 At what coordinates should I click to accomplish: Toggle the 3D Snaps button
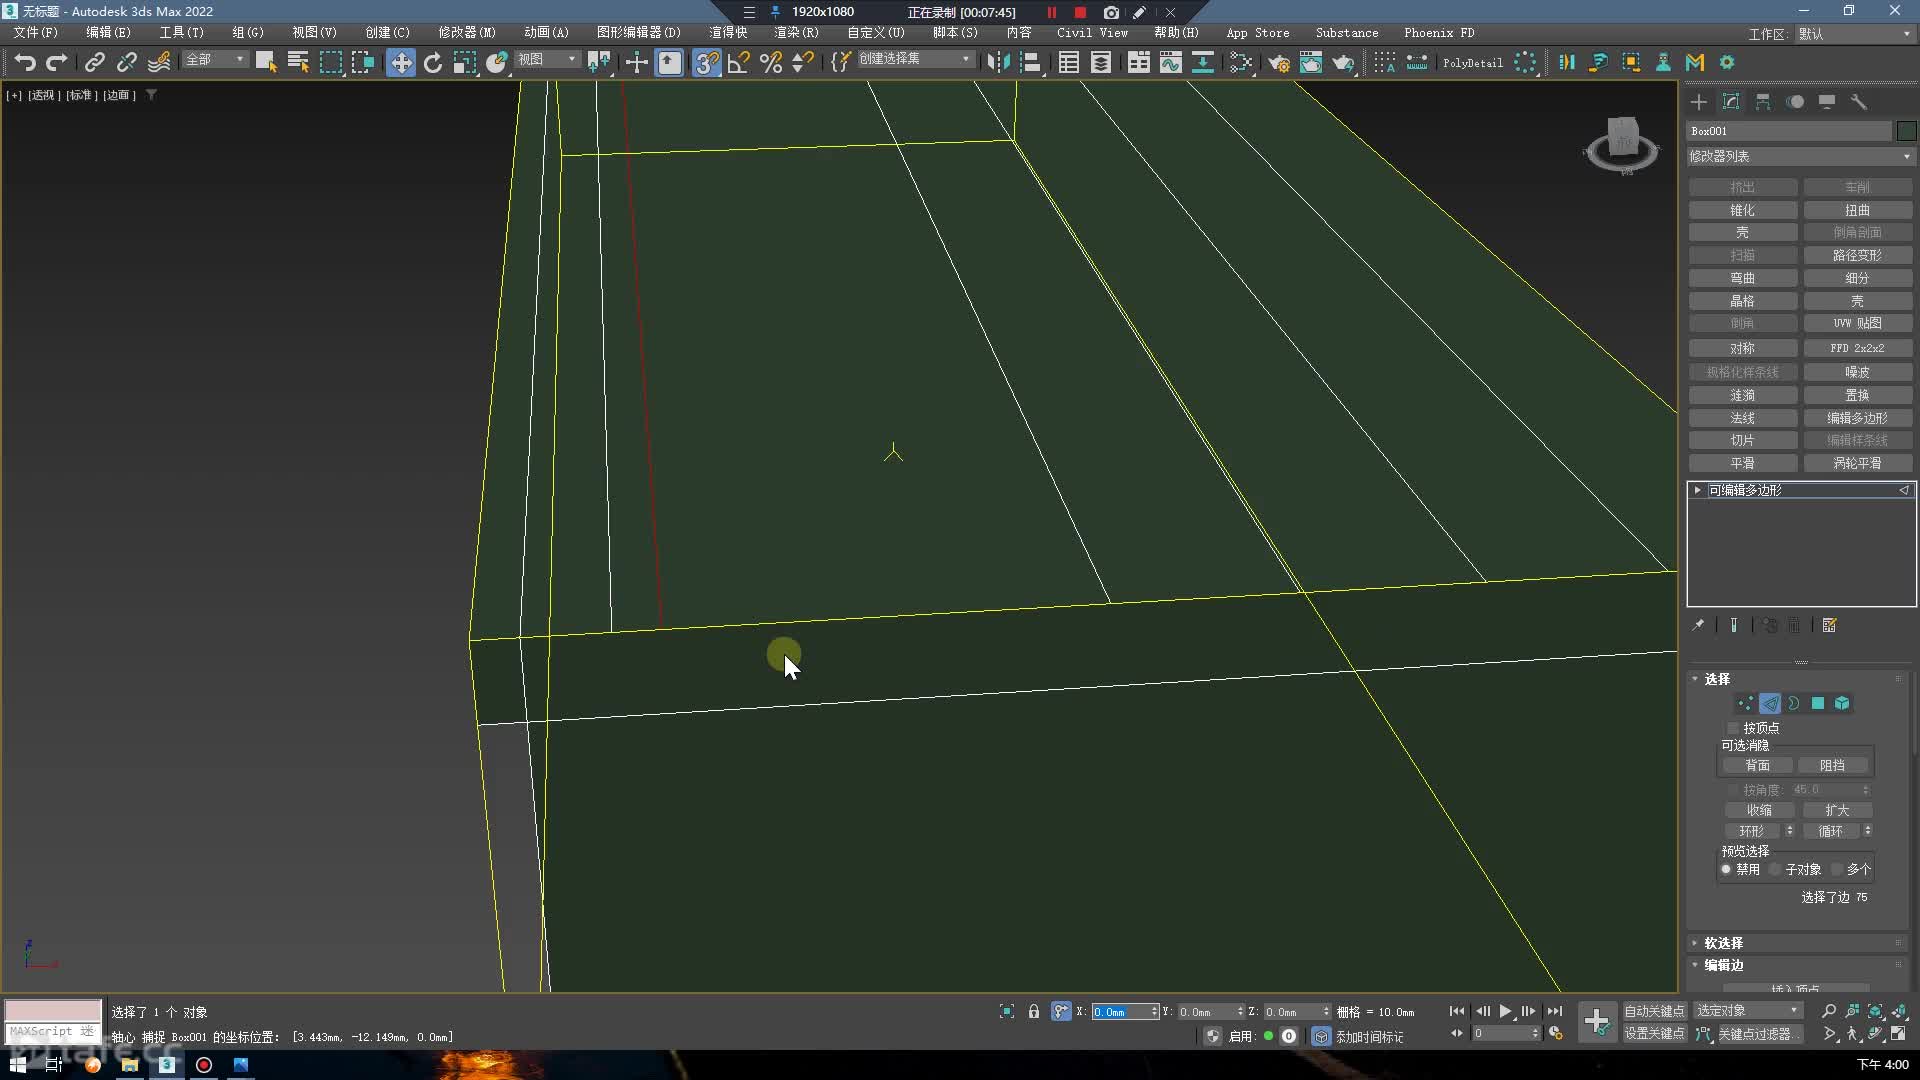(706, 62)
